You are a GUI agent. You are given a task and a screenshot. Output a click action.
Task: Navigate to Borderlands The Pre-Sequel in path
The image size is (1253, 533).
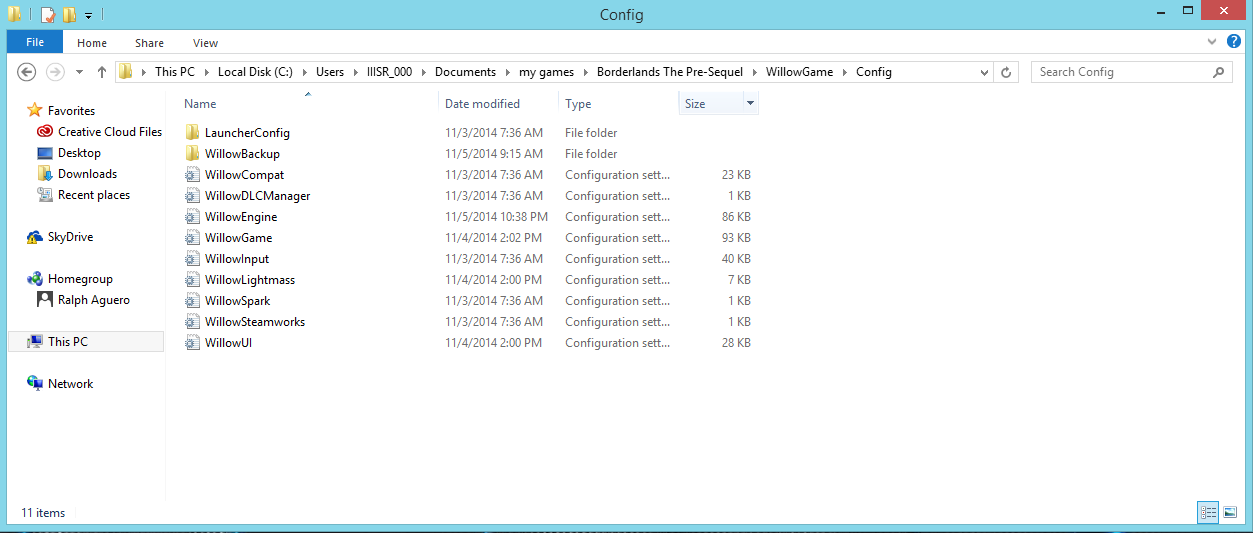click(669, 72)
